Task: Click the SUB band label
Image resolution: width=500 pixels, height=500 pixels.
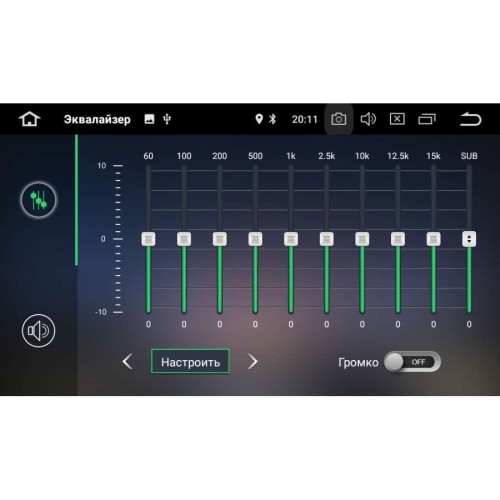Action: point(469,156)
